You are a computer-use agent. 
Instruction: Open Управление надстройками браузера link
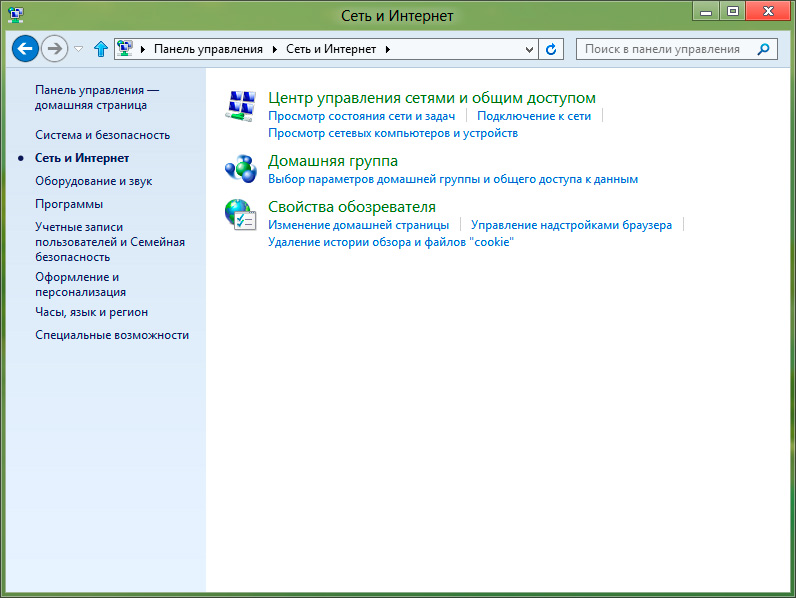click(x=571, y=226)
